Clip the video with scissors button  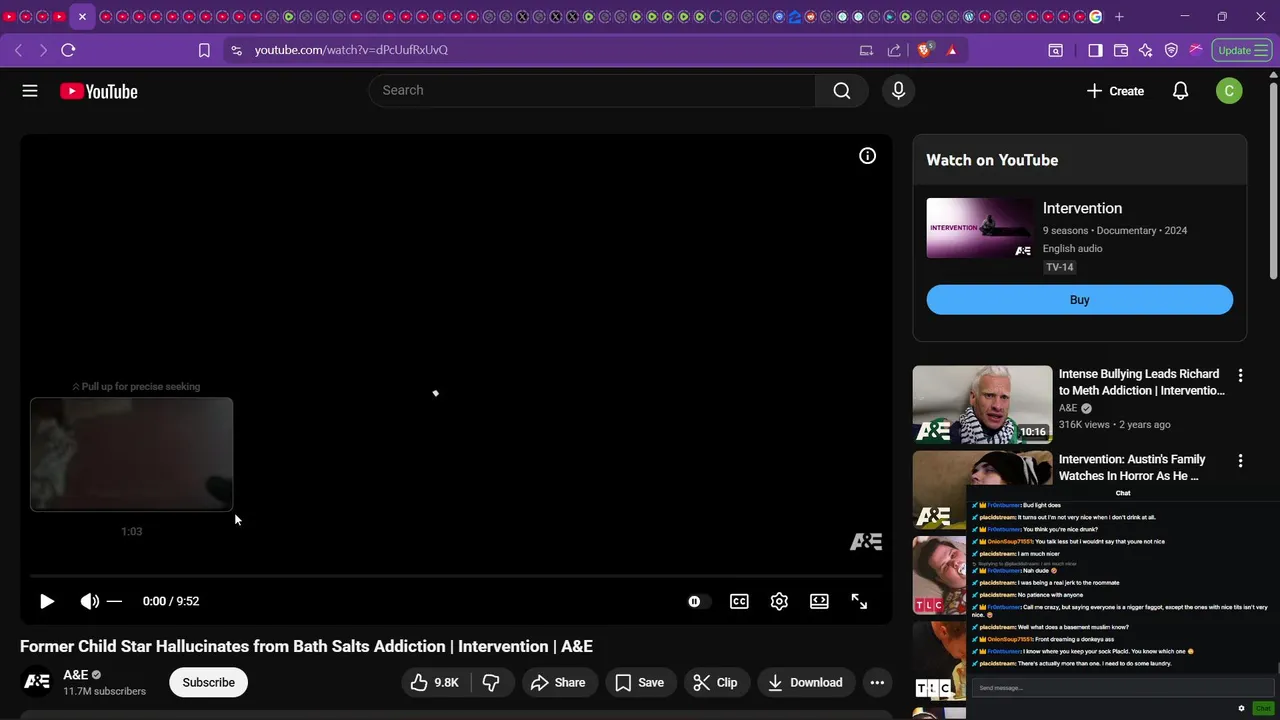(716, 682)
